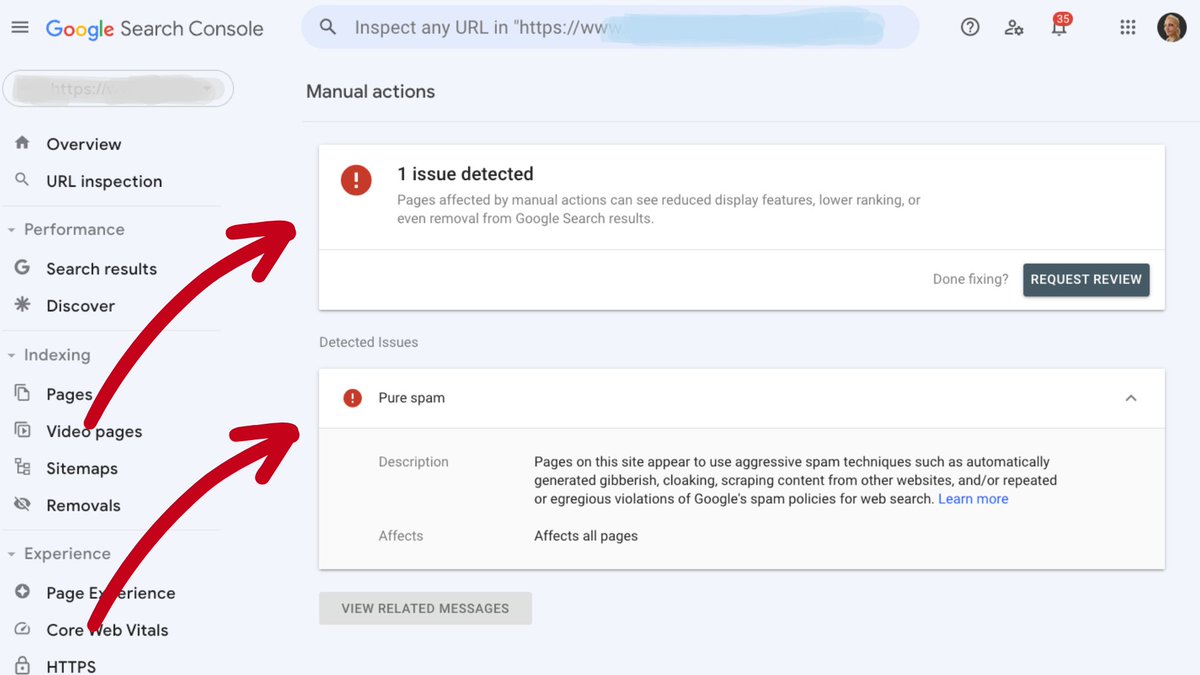Open the Google apps grid

coord(1128,27)
